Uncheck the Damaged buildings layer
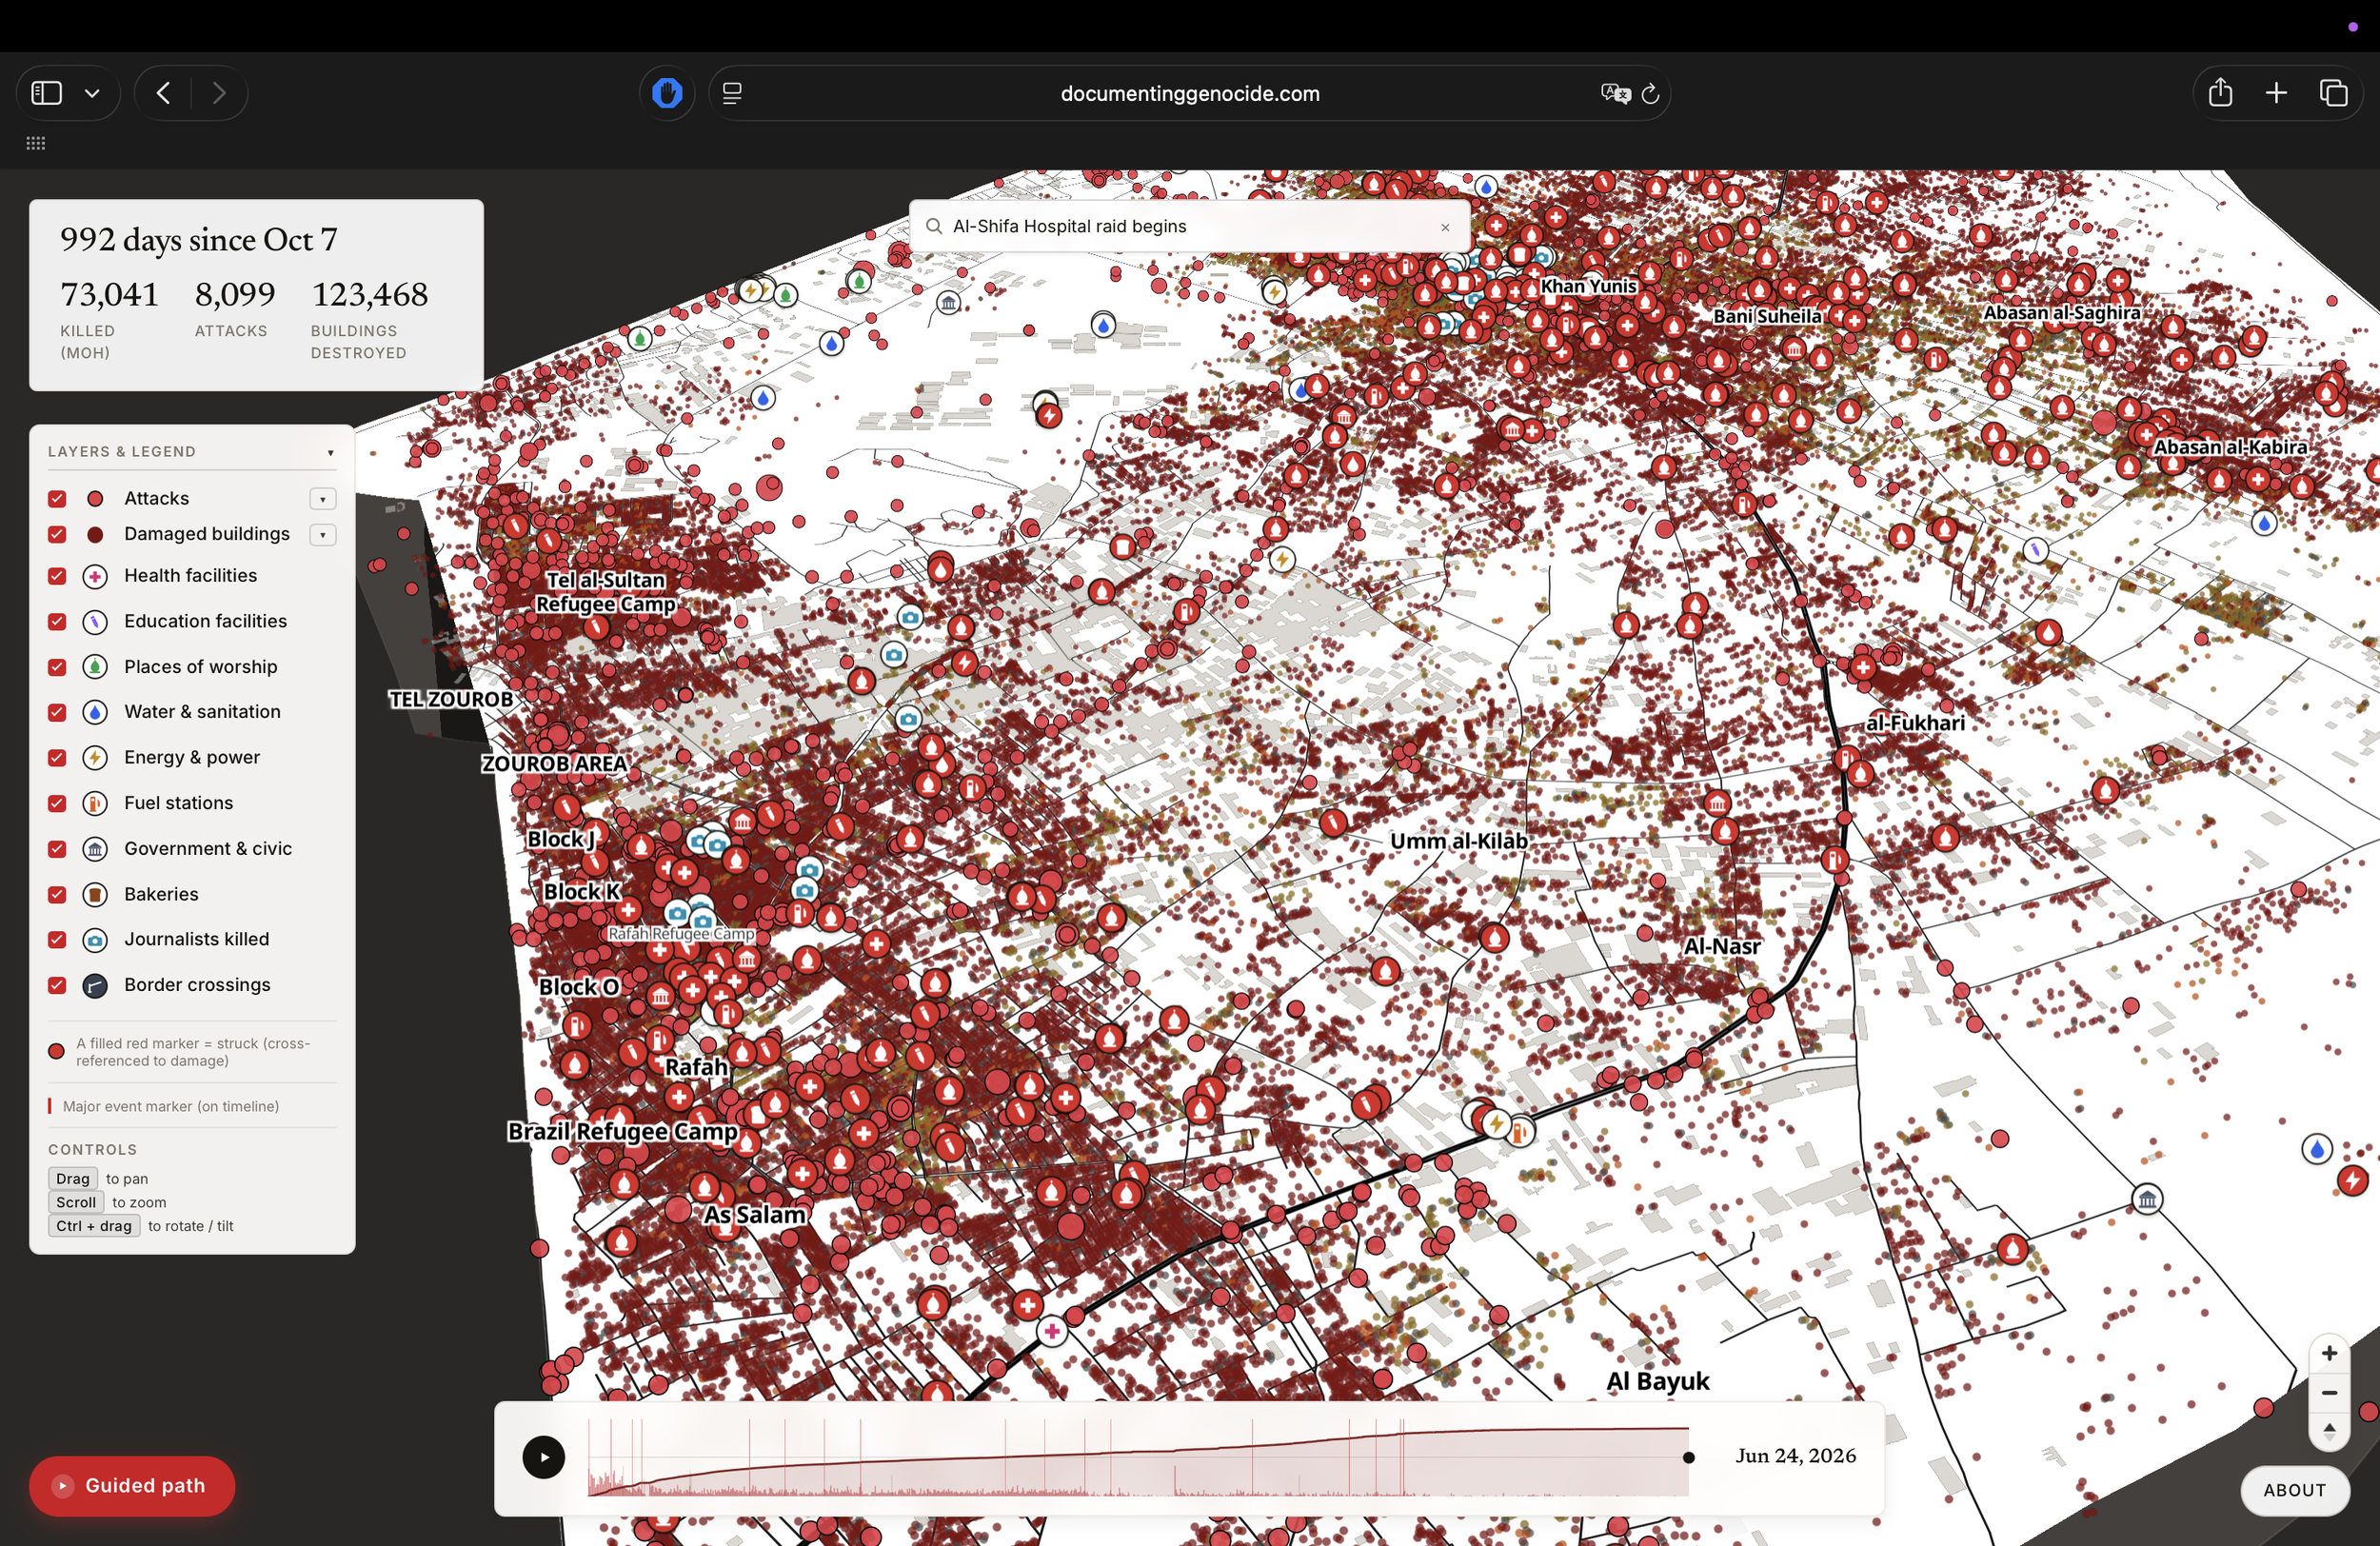2380x1546 pixels. pos(57,534)
